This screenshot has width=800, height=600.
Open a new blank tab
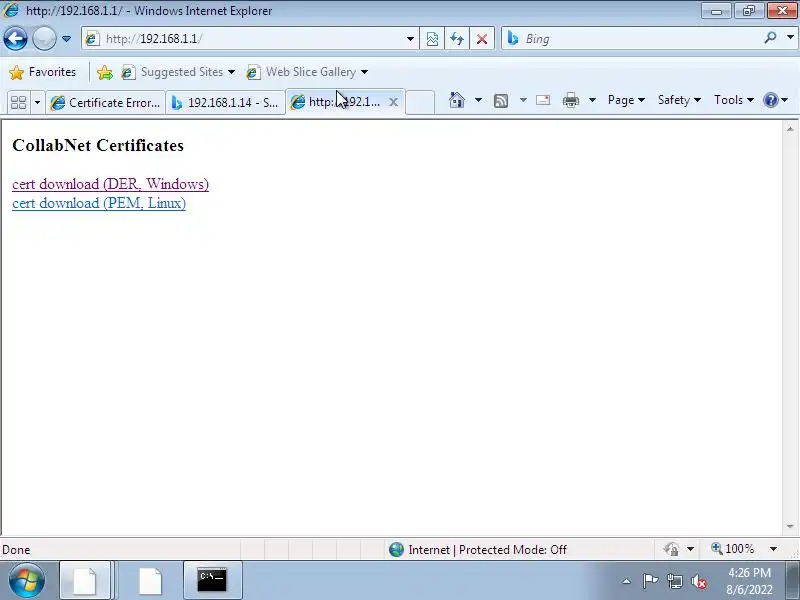[x=420, y=102]
